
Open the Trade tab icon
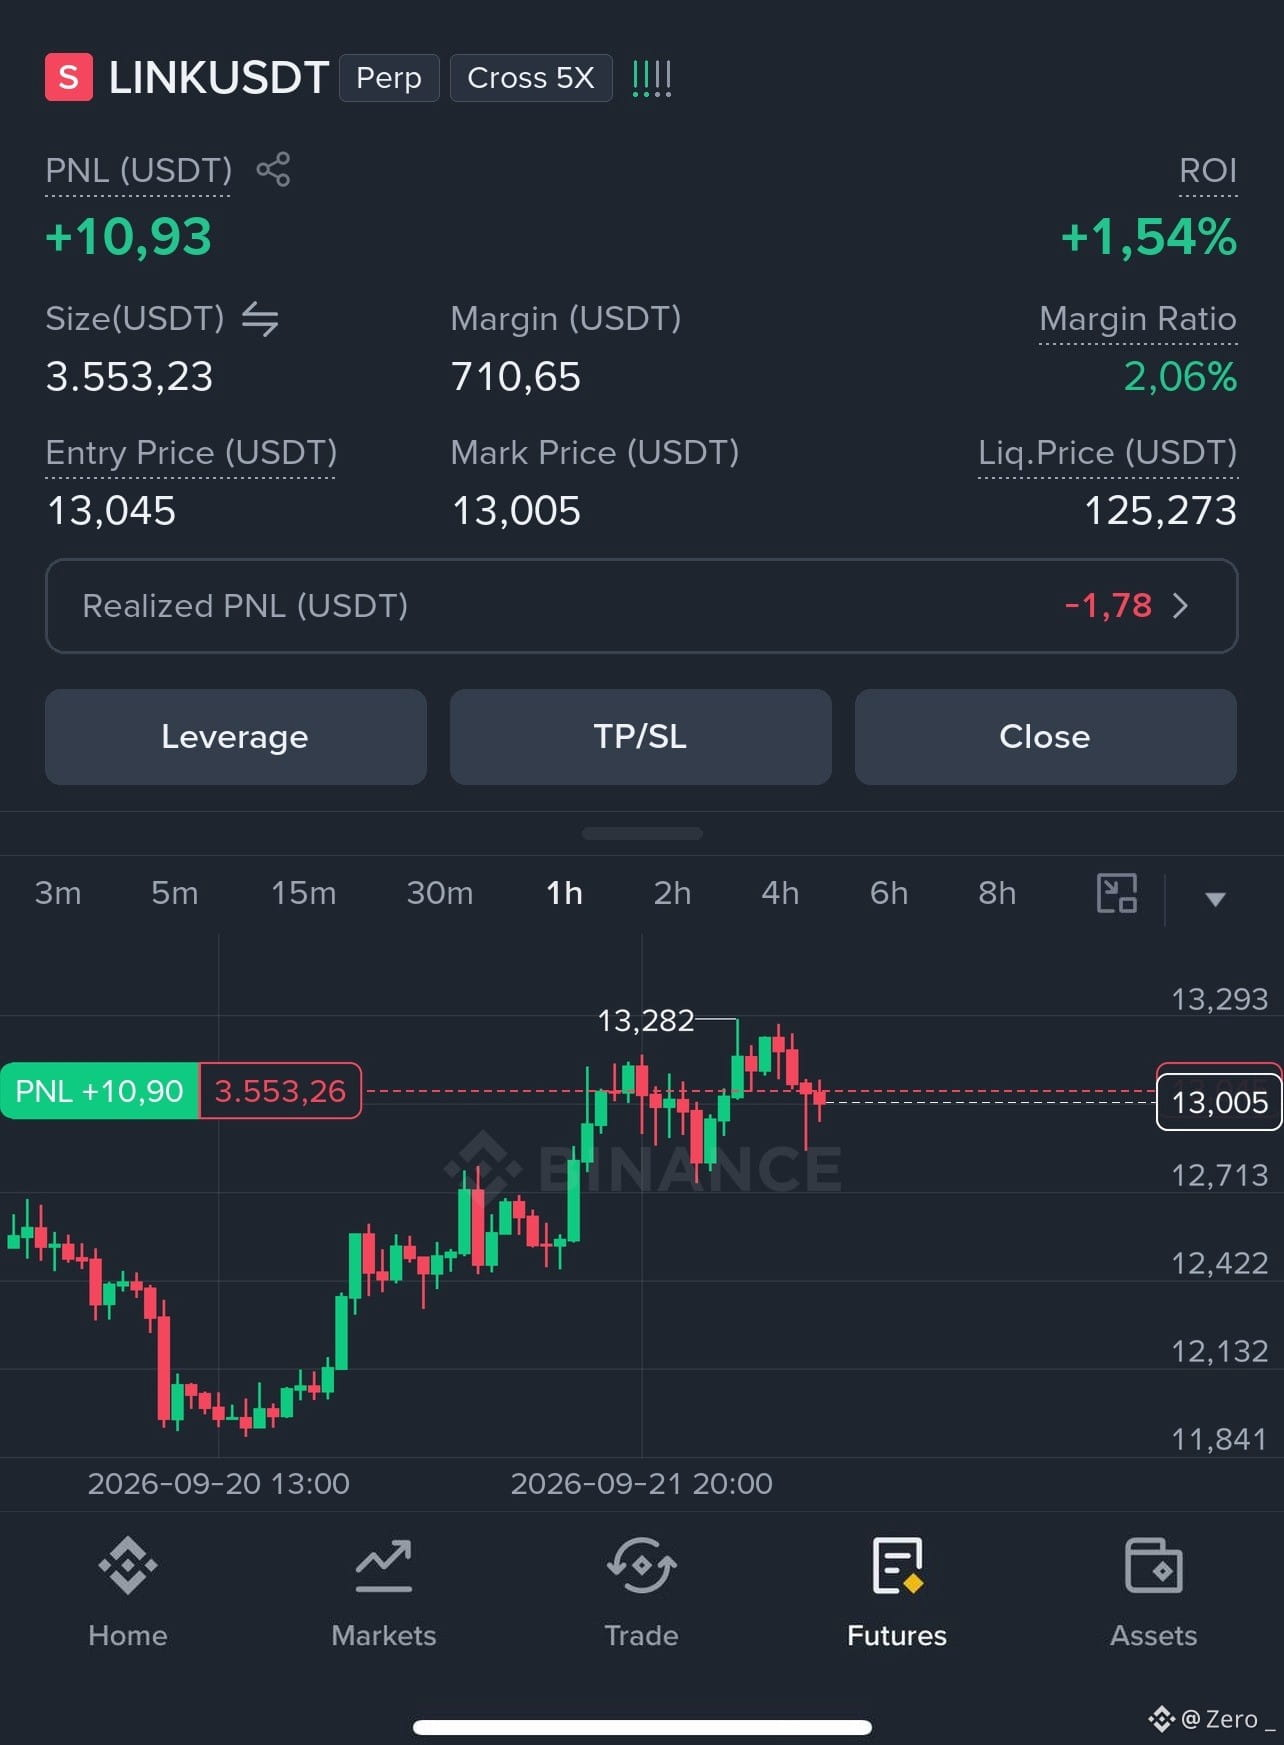[641, 1565]
